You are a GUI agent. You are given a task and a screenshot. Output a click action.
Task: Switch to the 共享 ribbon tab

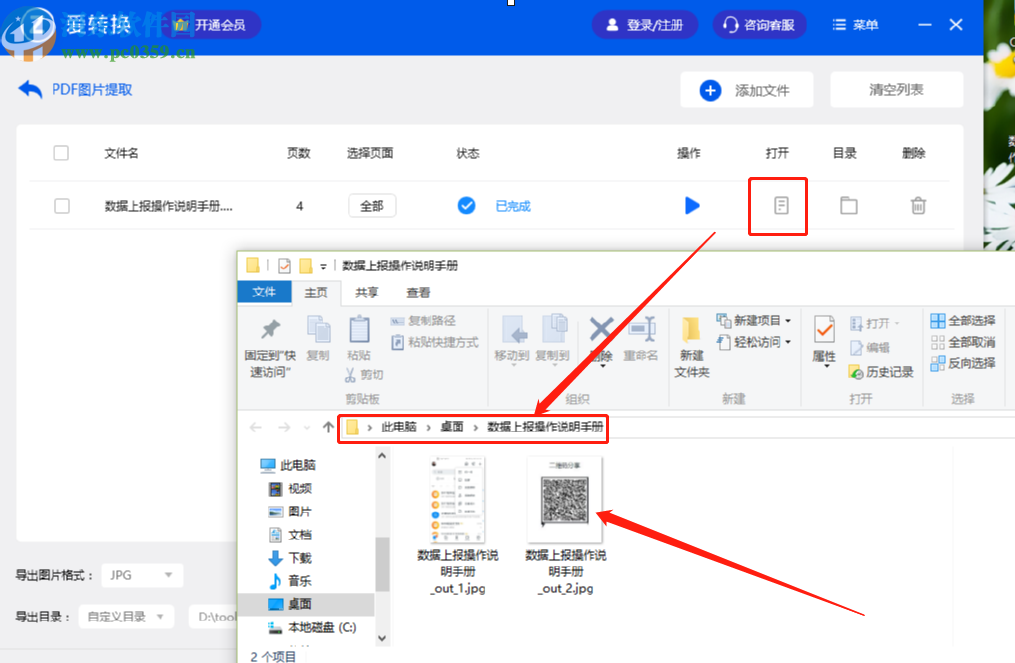[366, 293]
